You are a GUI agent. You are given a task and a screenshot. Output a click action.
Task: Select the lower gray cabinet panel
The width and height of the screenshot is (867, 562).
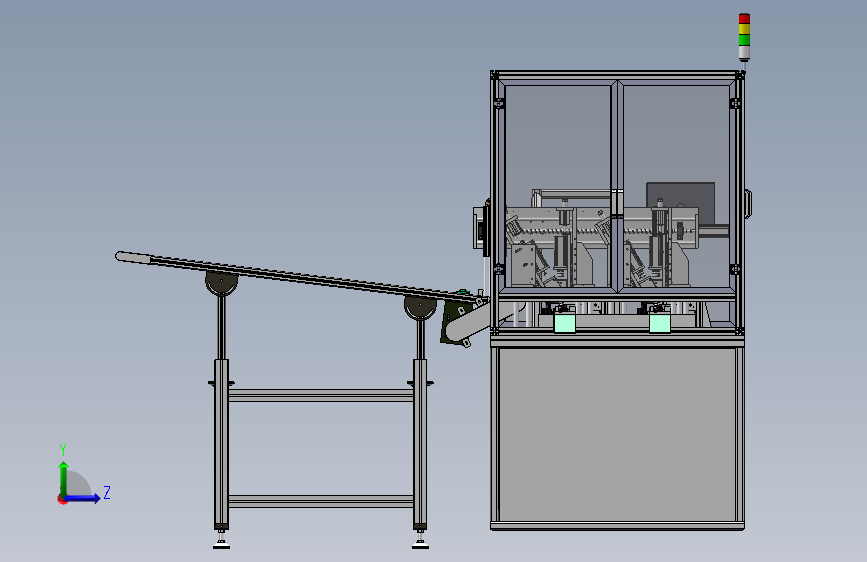(617, 435)
